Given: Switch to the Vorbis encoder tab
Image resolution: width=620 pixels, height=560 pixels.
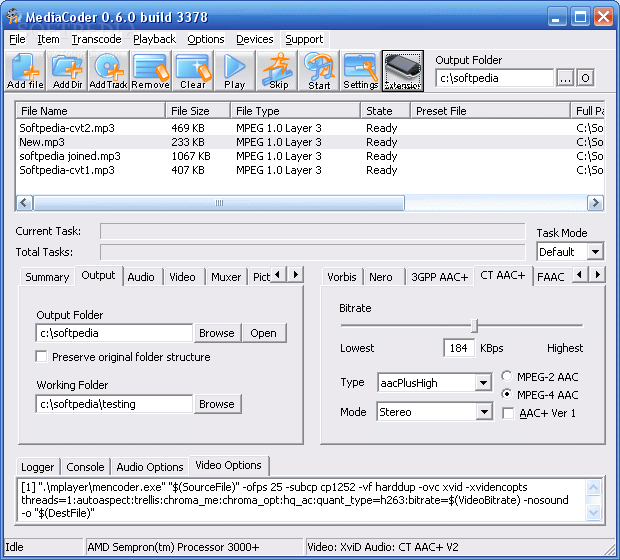Looking at the screenshot, I should tap(342, 277).
